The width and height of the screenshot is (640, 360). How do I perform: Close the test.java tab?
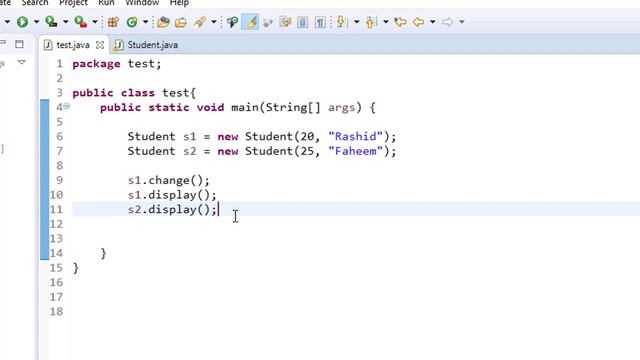click(x=100, y=45)
